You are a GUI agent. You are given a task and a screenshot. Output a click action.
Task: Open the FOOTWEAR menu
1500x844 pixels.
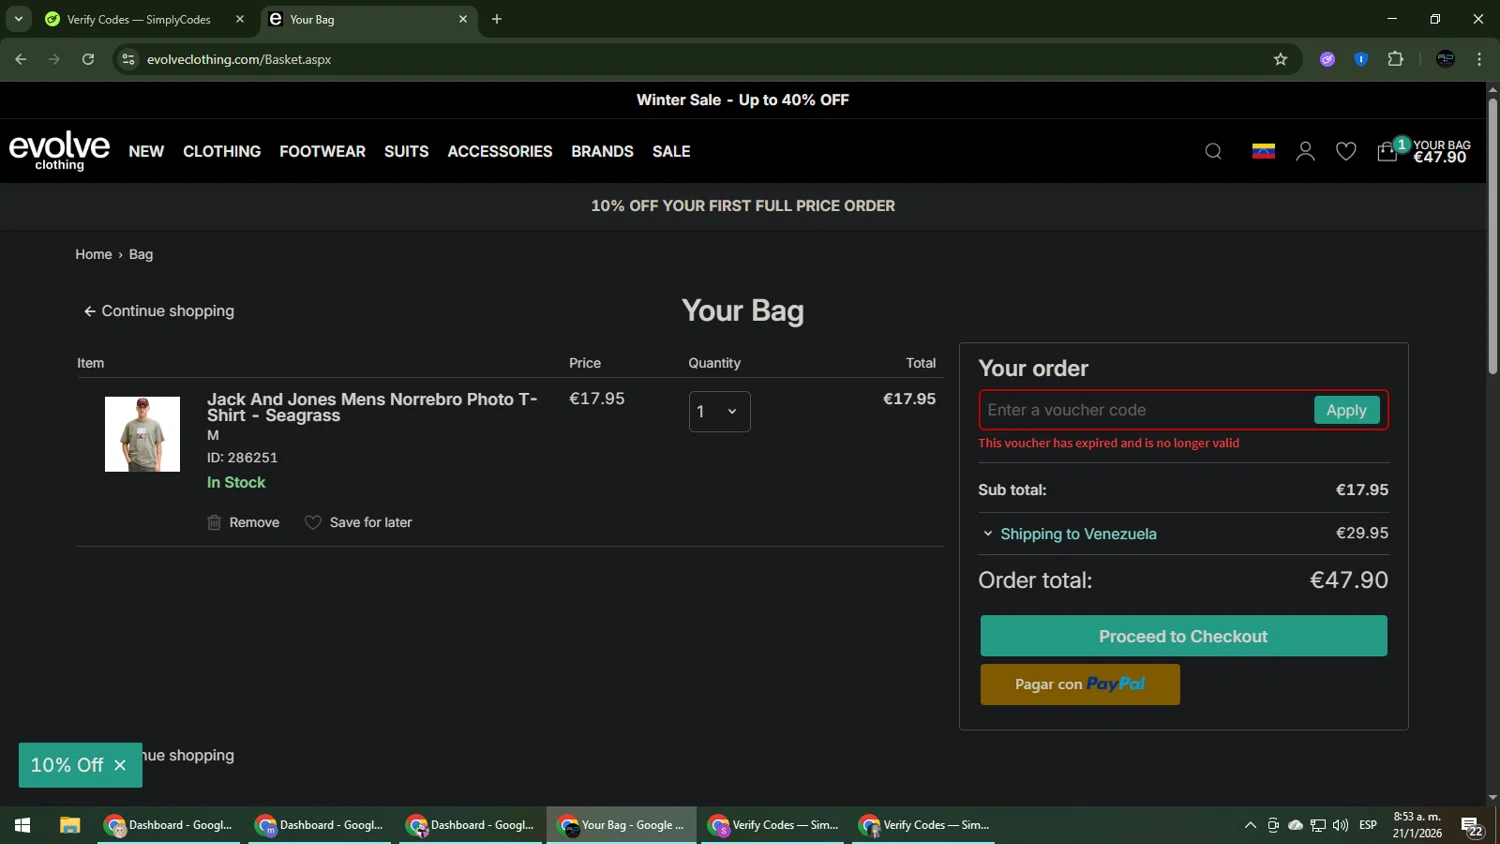click(x=322, y=152)
